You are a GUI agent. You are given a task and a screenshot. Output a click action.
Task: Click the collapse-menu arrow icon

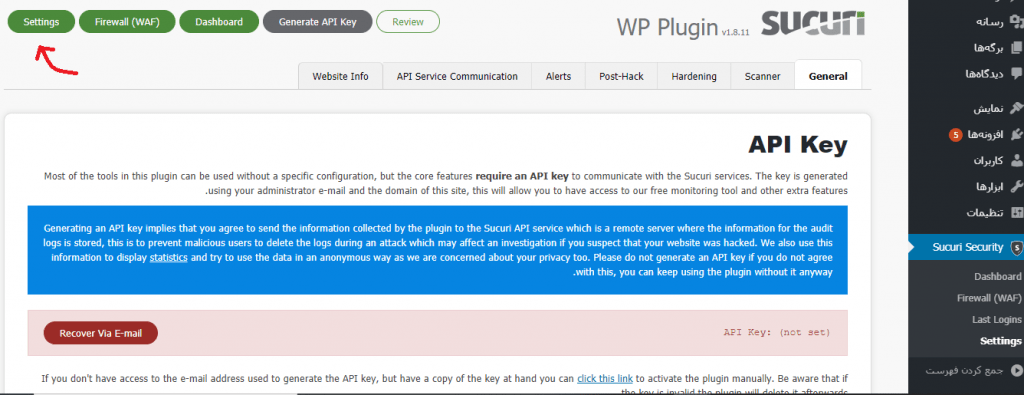pyautogui.click(x=1016, y=371)
